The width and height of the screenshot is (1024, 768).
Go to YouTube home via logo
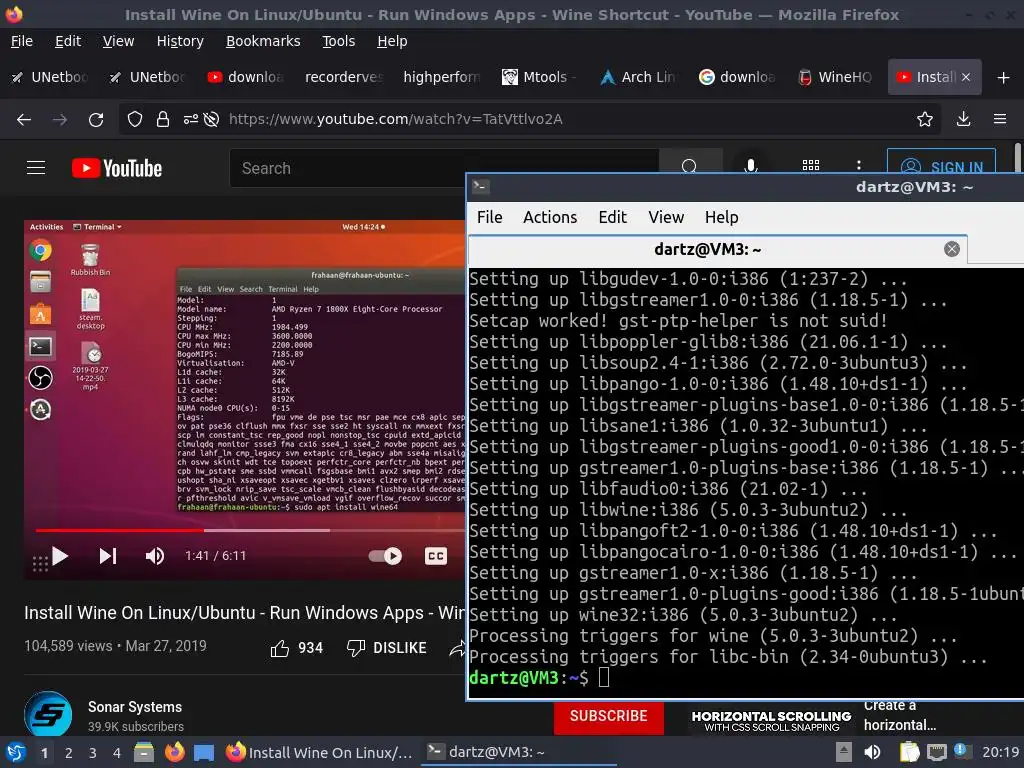pyautogui.click(x=117, y=168)
